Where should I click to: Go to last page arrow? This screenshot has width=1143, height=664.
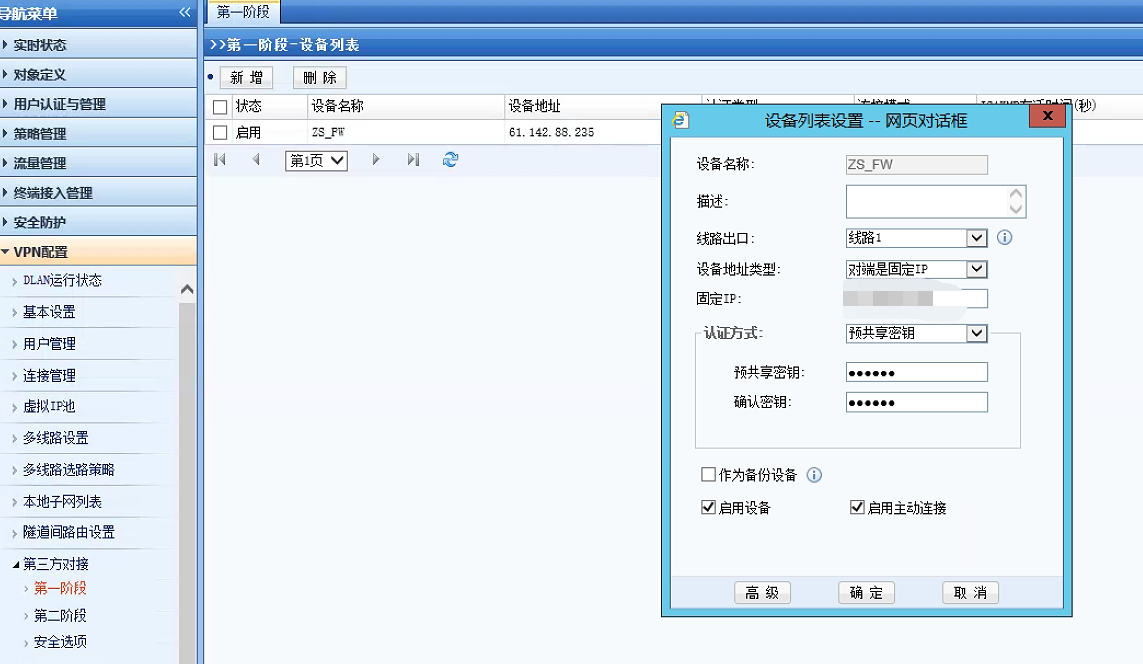click(x=413, y=160)
